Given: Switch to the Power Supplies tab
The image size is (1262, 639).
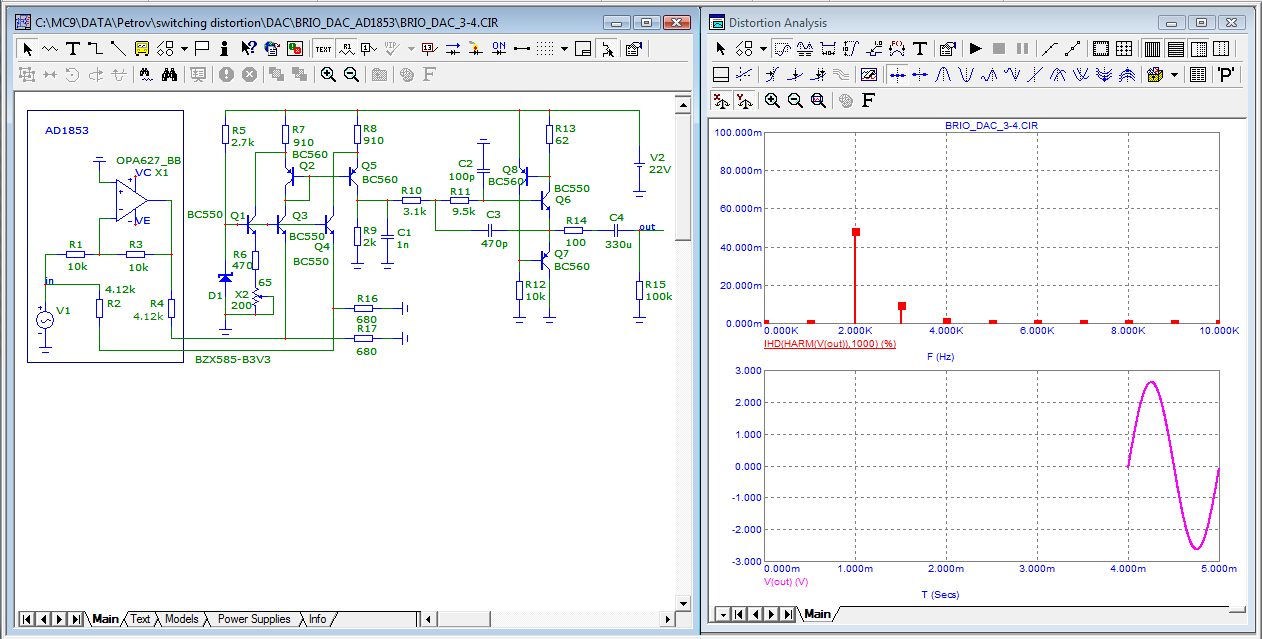Looking at the screenshot, I should (x=254, y=619).
